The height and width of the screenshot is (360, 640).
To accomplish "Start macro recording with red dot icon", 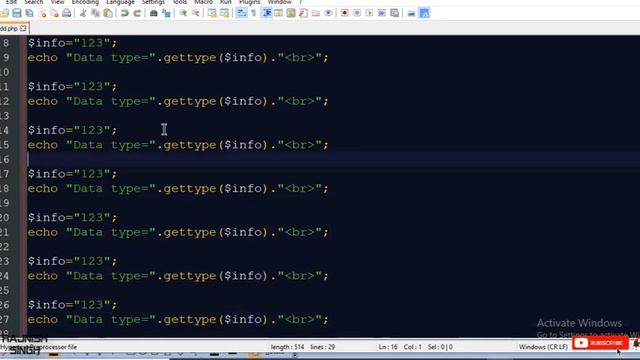I will click(x=344, y=13).
